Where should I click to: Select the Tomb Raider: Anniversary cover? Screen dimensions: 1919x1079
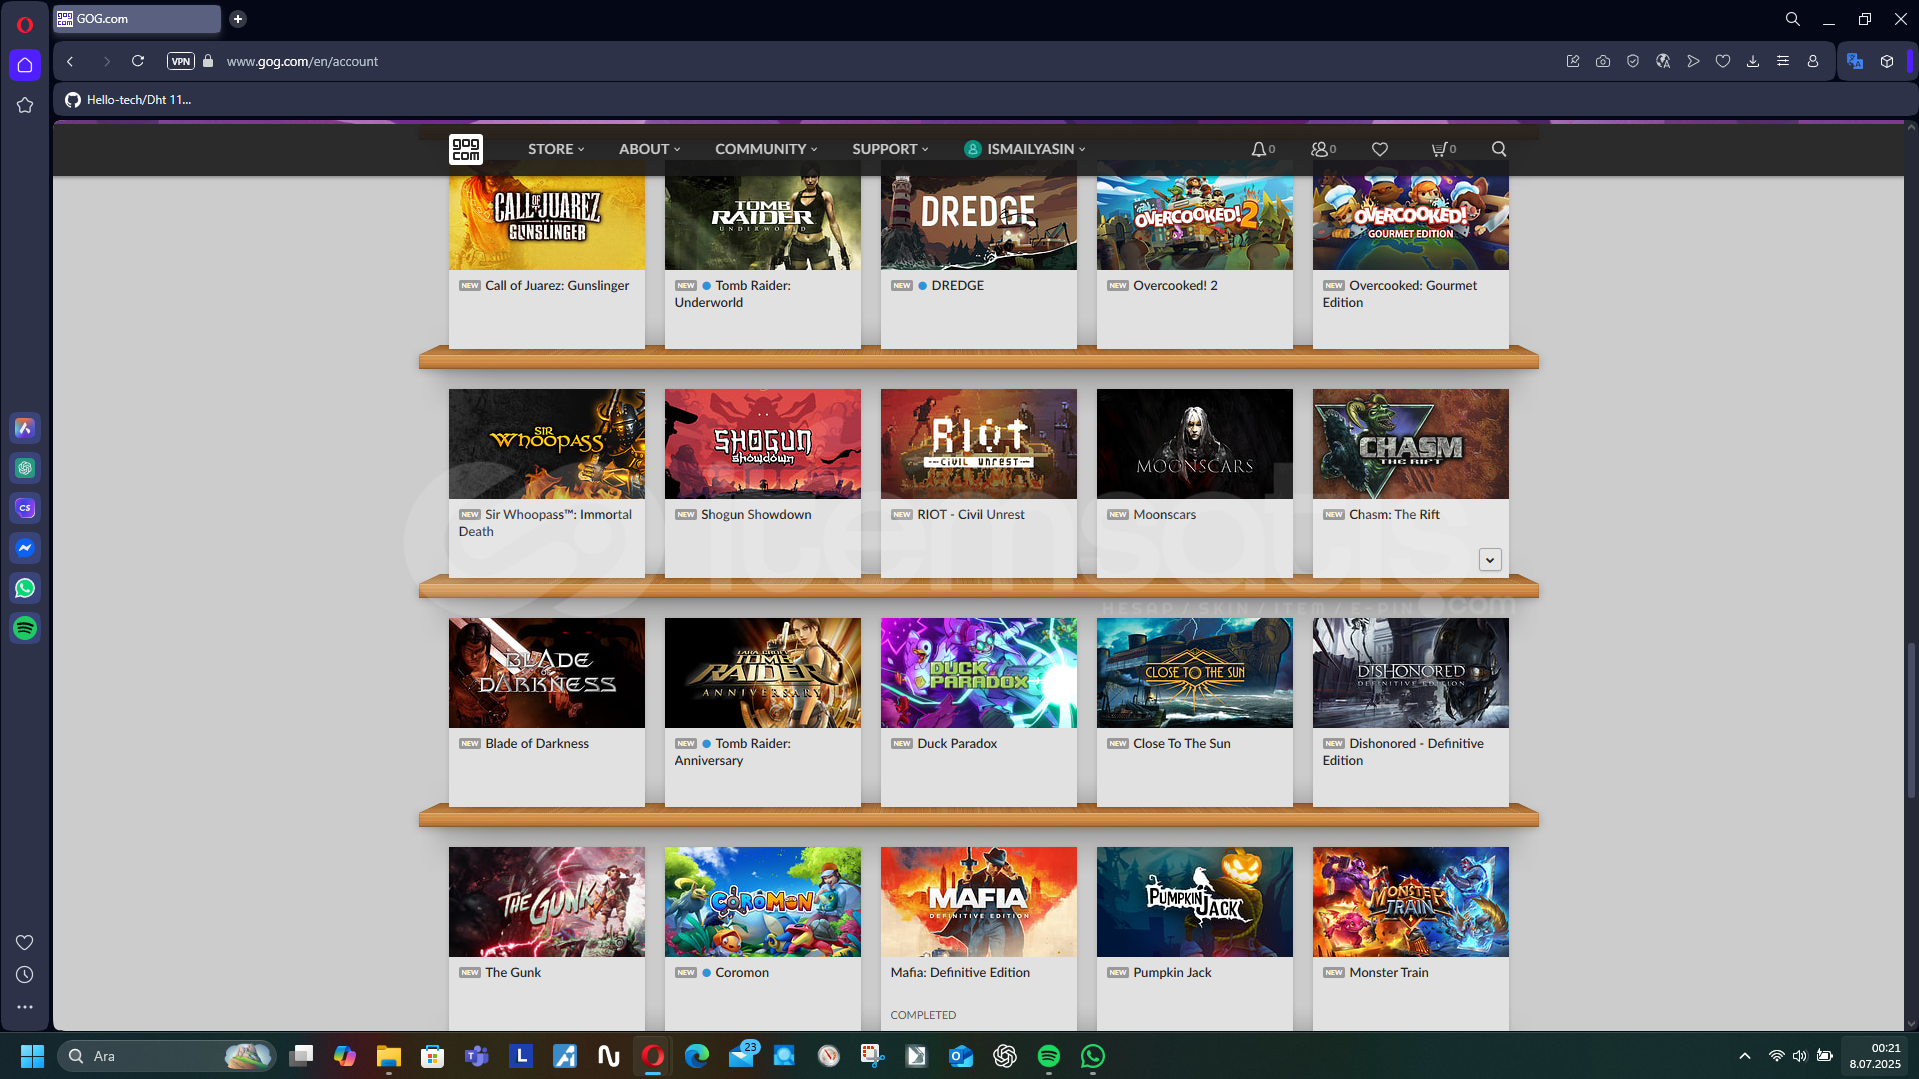pos(763,673)
